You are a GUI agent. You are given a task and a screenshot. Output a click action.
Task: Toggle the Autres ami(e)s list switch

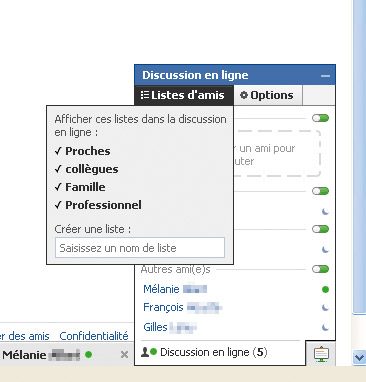pos(320,269)
